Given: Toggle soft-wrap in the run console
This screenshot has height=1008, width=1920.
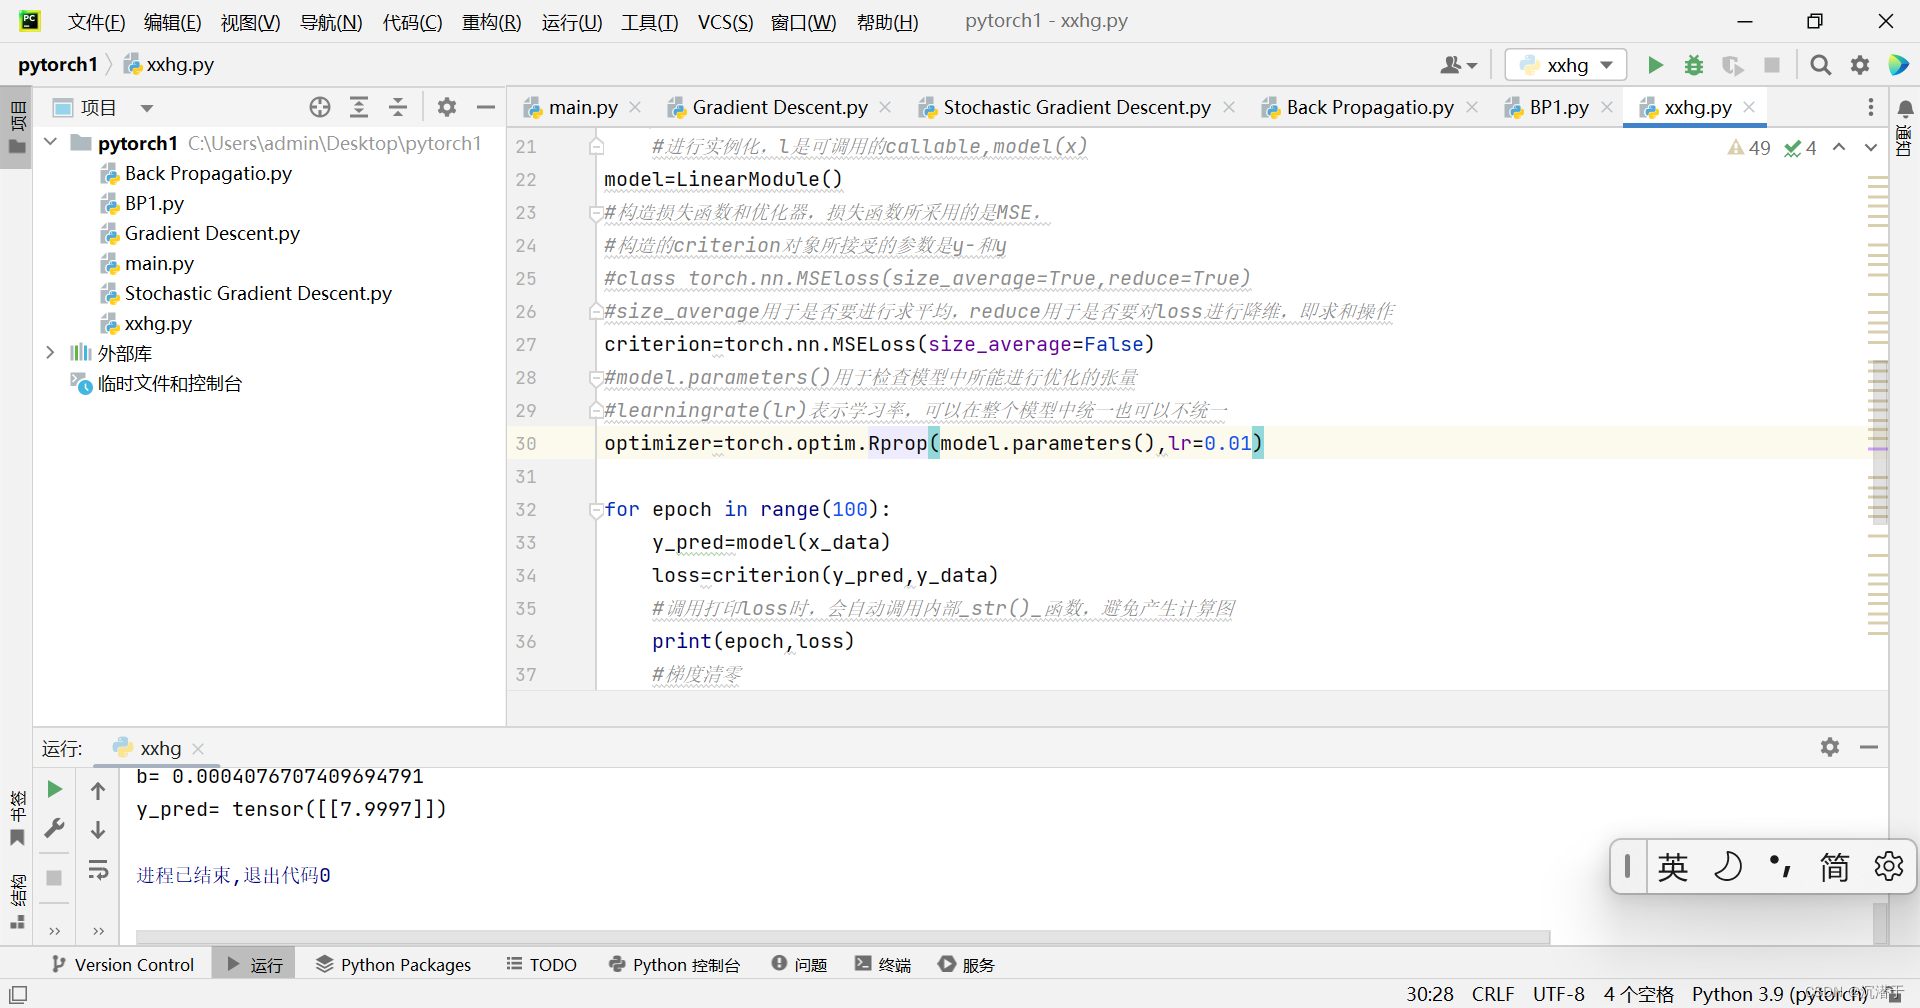Looking at the screenshot, I should pos(97,870).
